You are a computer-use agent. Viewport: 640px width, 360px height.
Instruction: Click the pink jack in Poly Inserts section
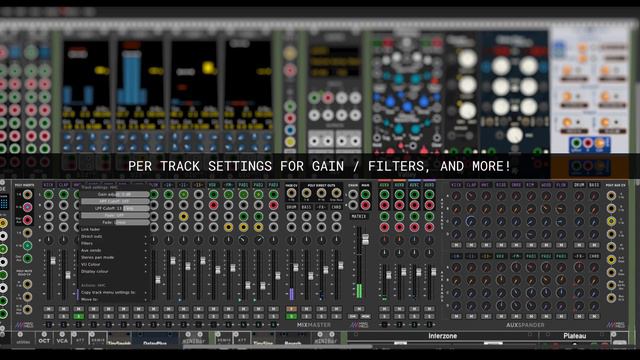coord(27,207)
